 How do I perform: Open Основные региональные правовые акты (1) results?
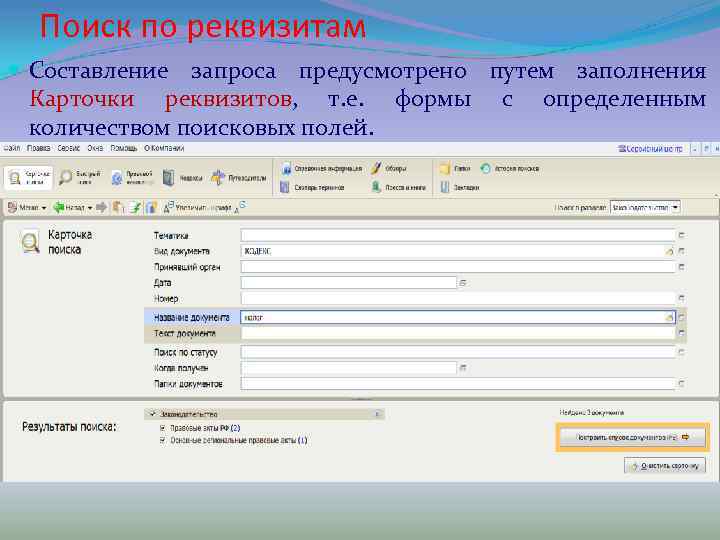coord(238,440)
